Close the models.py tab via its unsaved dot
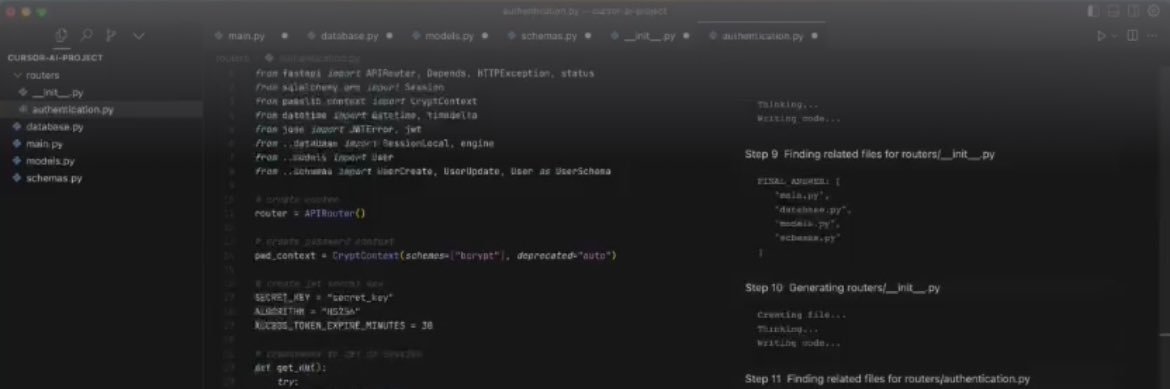 coord(484,36)
